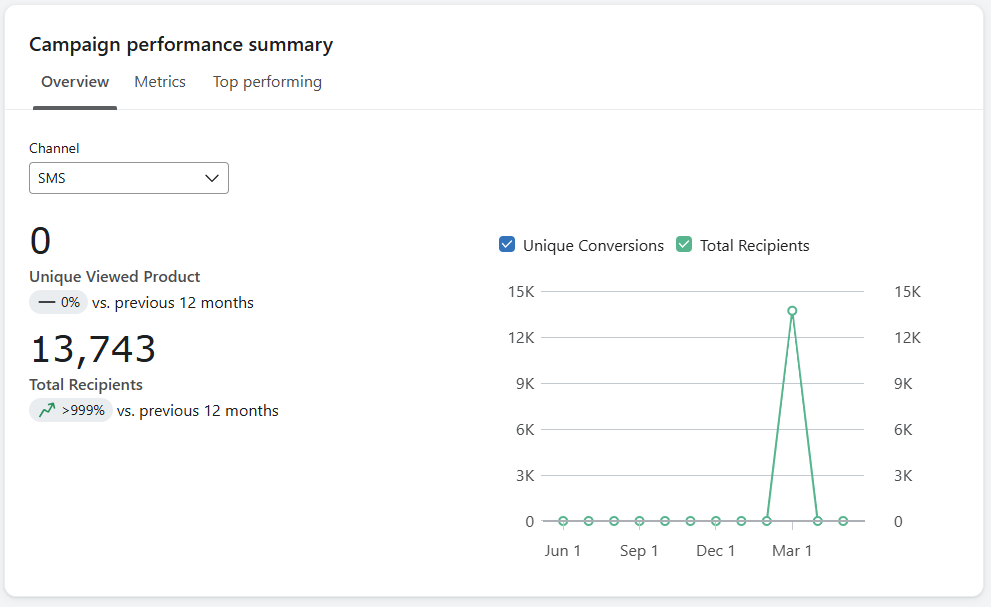This screenshot has height=607, width=991.
Task: Click the Mar 1 axis label
Action: click(792, 551)
